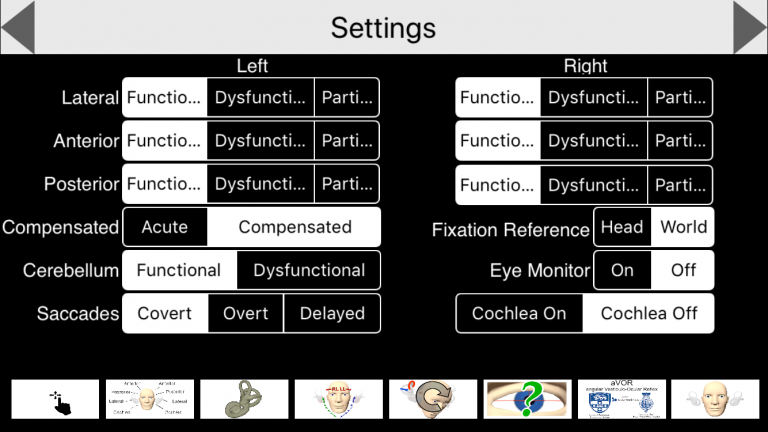The image size is (768, 432).
Task: Select the inner ear labyrinth model icon
Action: pyautogui.click(x=244, y=399)
